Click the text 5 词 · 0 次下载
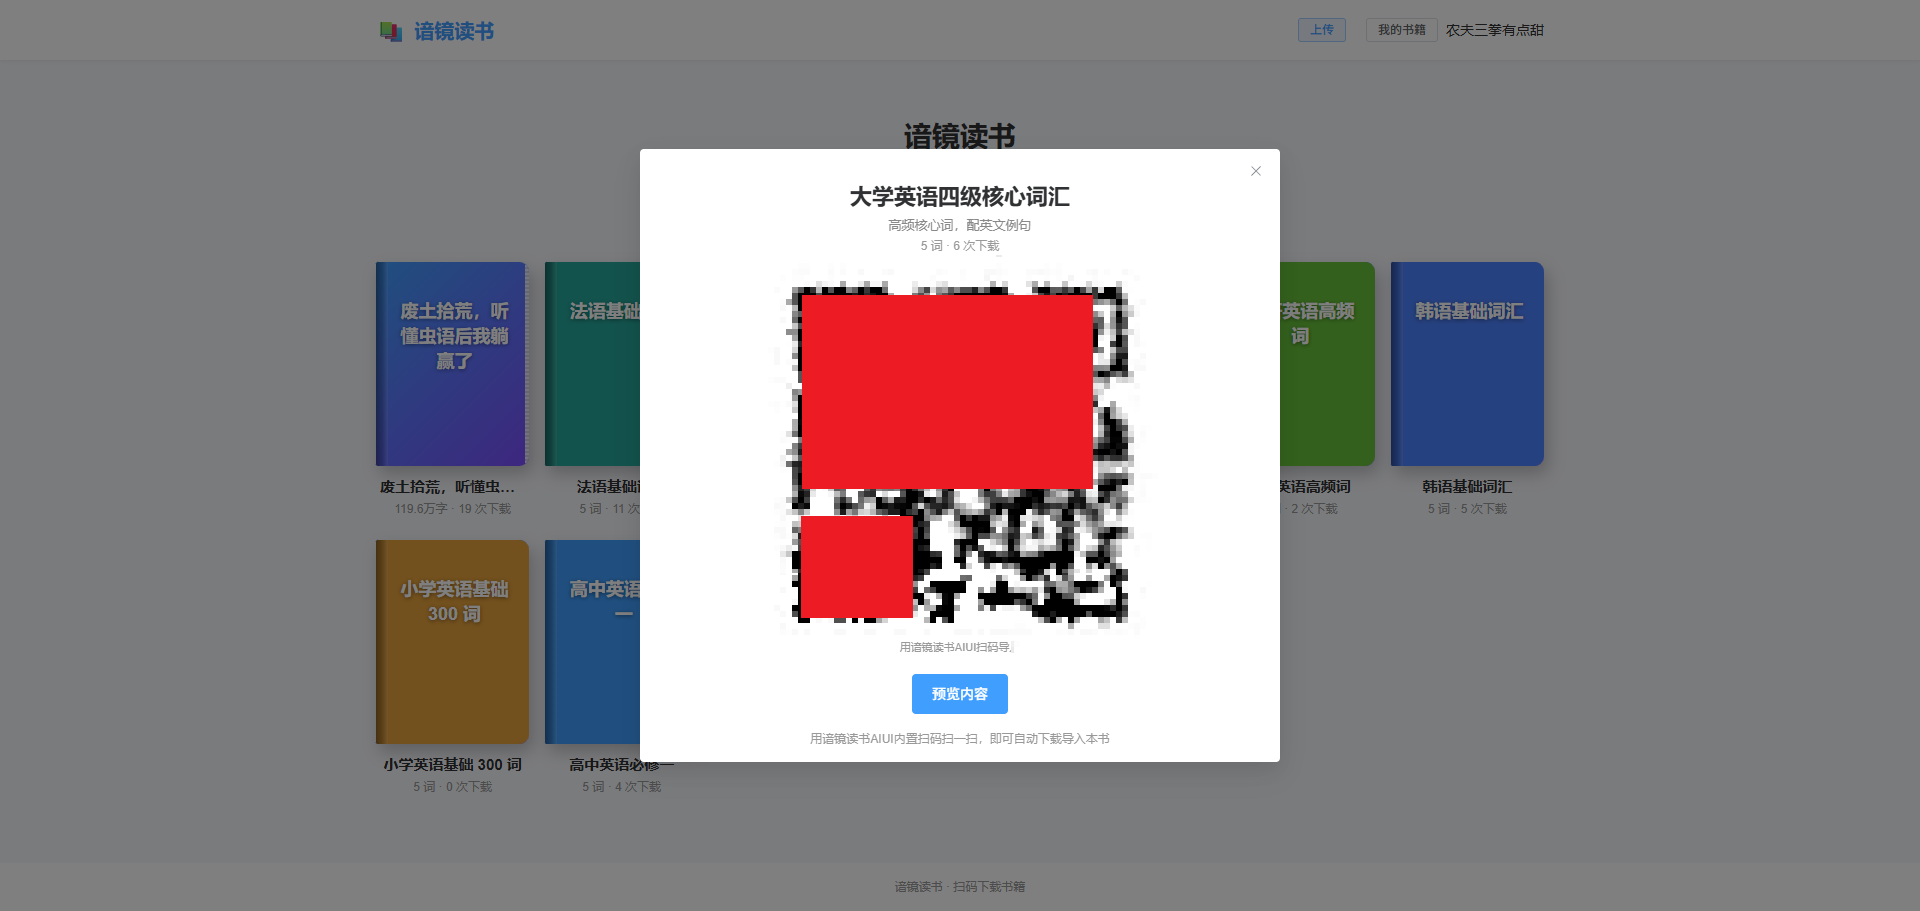 [x=453, y=787]
